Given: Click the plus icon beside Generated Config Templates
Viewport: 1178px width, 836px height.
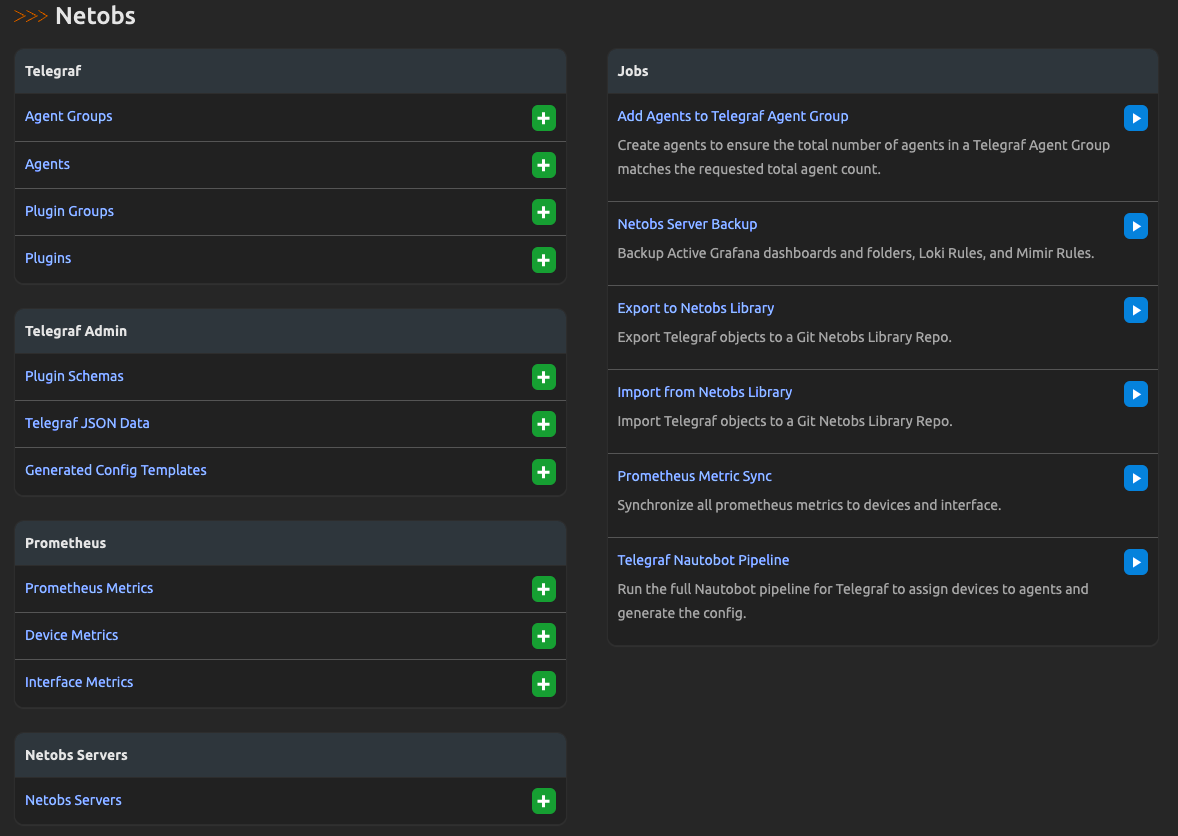Looking at the screenshot, I should point(543,472).
